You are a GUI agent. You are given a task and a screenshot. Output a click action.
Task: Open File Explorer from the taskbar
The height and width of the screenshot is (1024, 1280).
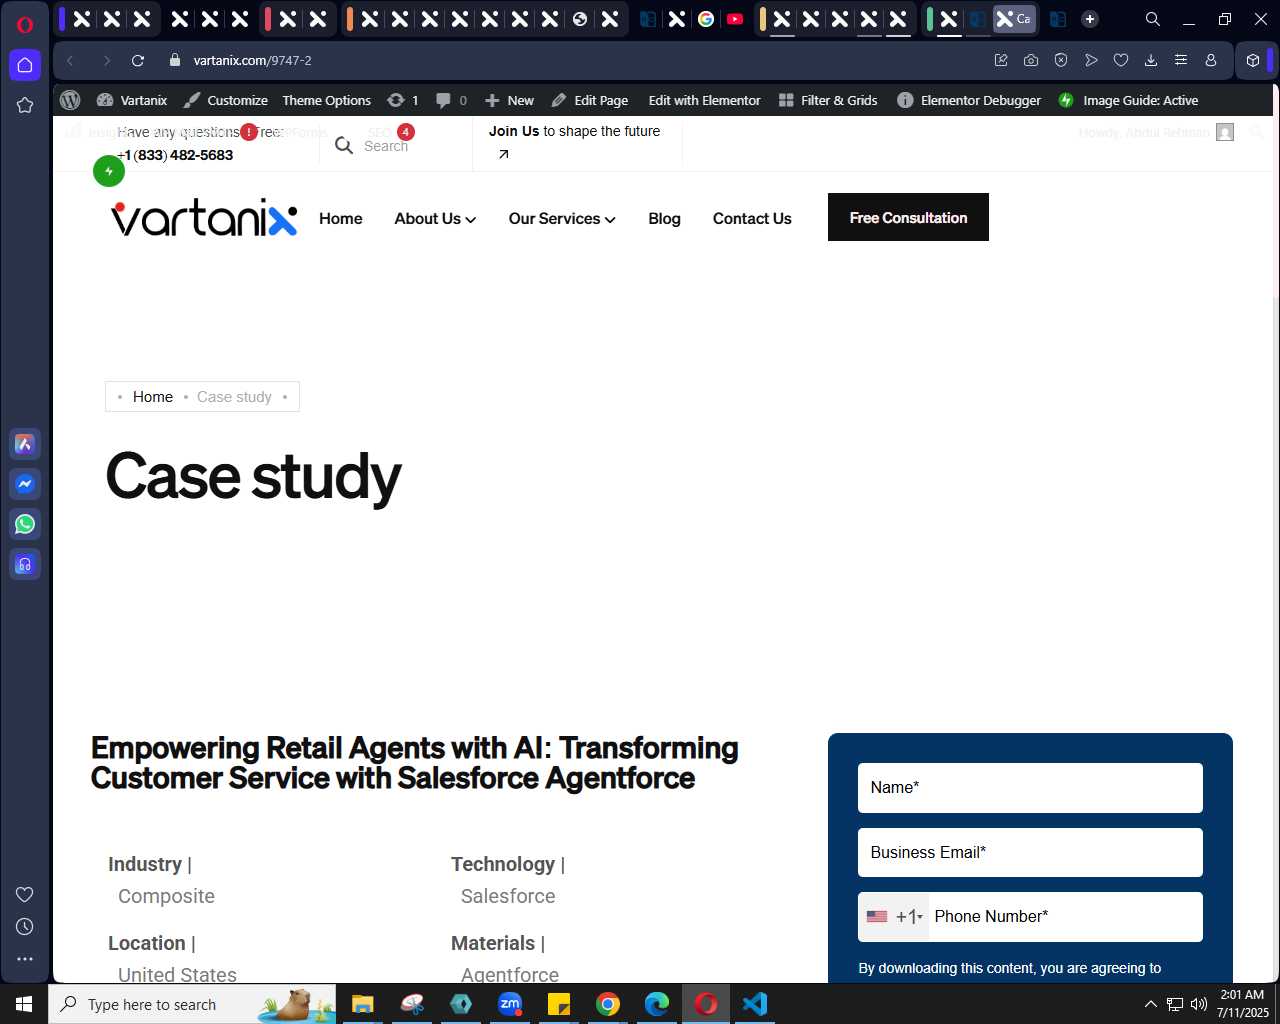pyautogui.click(x=363, y=1004)
